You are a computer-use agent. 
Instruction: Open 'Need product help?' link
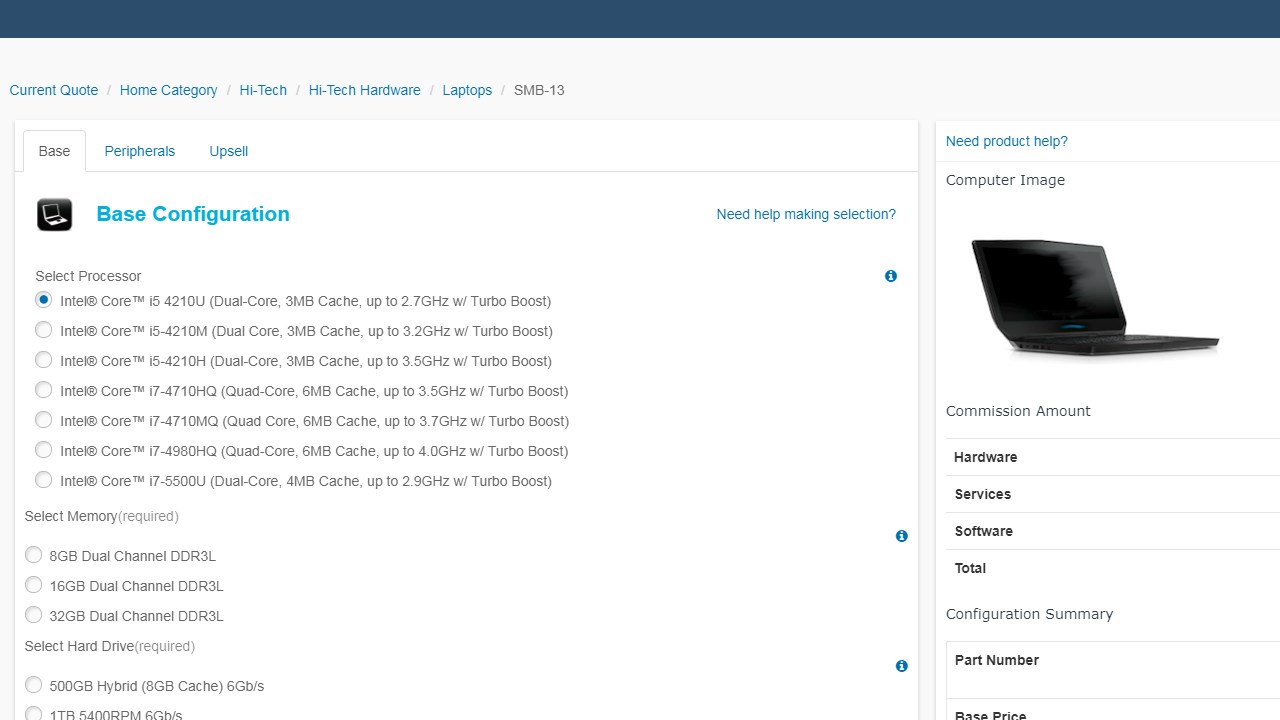click(1007, 141)
